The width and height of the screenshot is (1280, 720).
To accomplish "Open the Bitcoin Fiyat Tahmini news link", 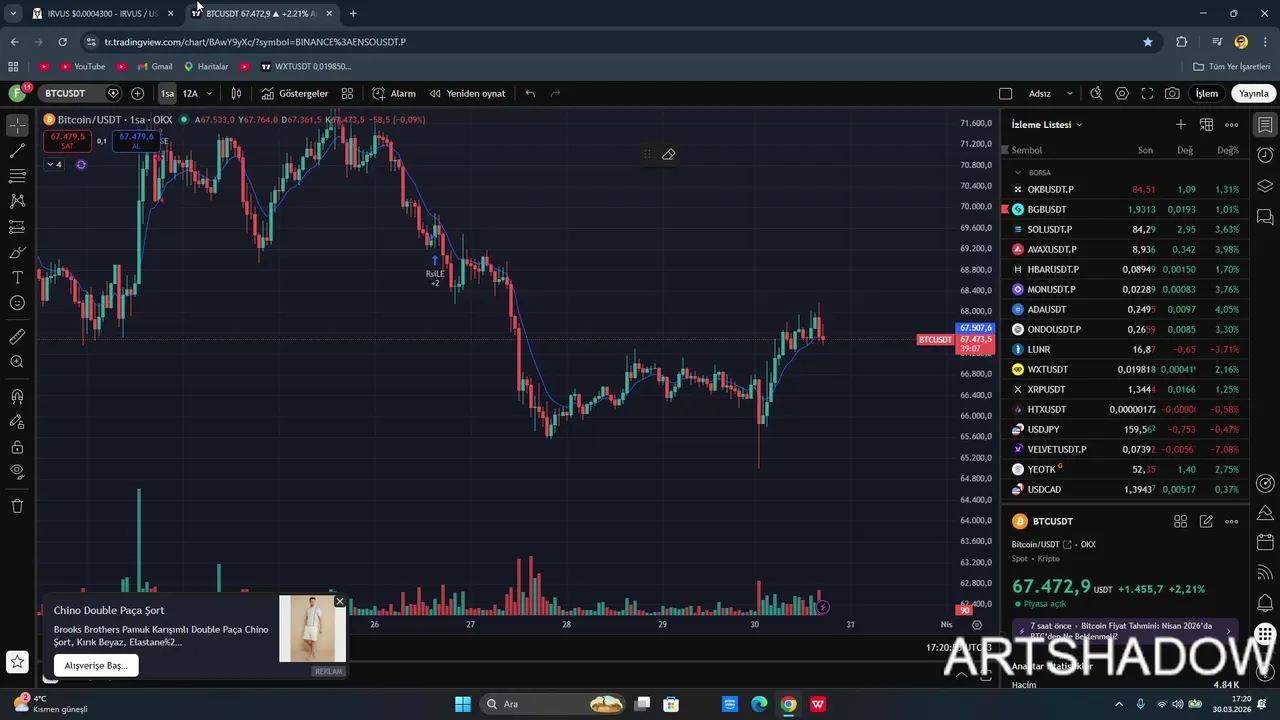I will click(1125, 631).
